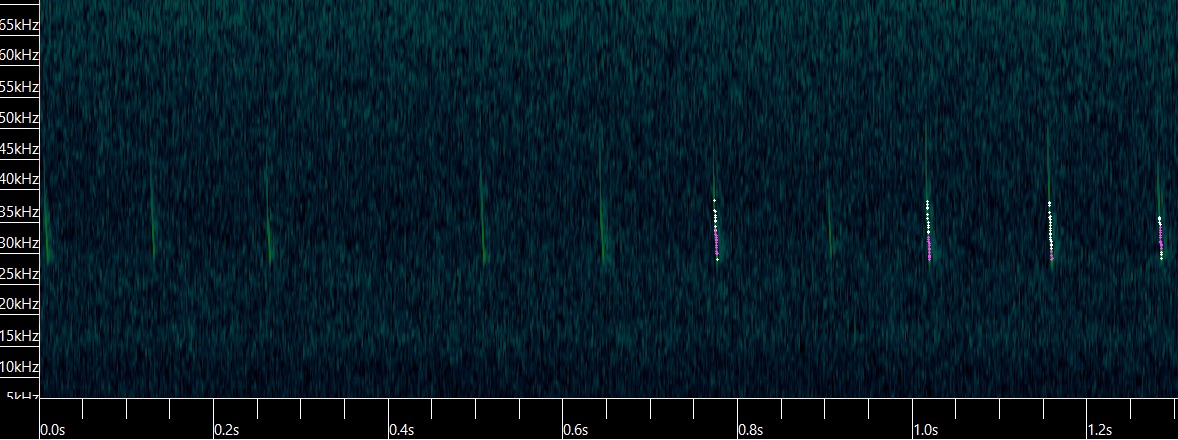The image size is (1178, 440).
Task: Click the dotted call pulse just after 1.0s
Action: (928, 232)
